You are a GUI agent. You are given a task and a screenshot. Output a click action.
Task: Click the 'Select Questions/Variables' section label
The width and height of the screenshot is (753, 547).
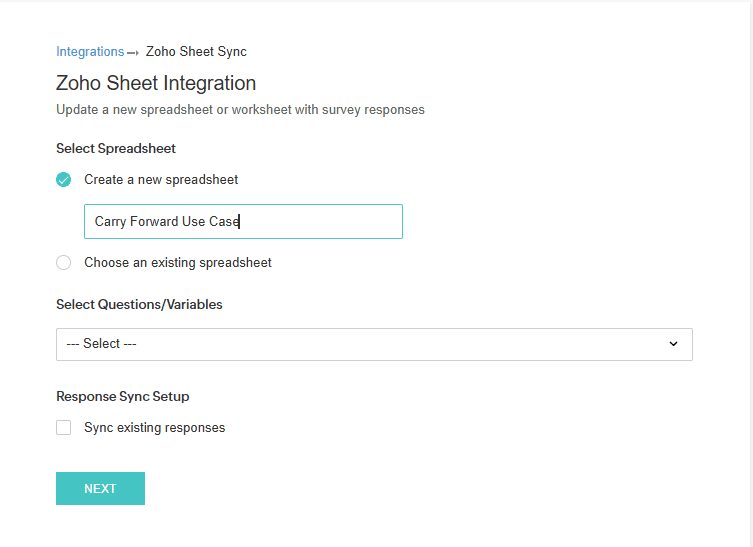139,304
